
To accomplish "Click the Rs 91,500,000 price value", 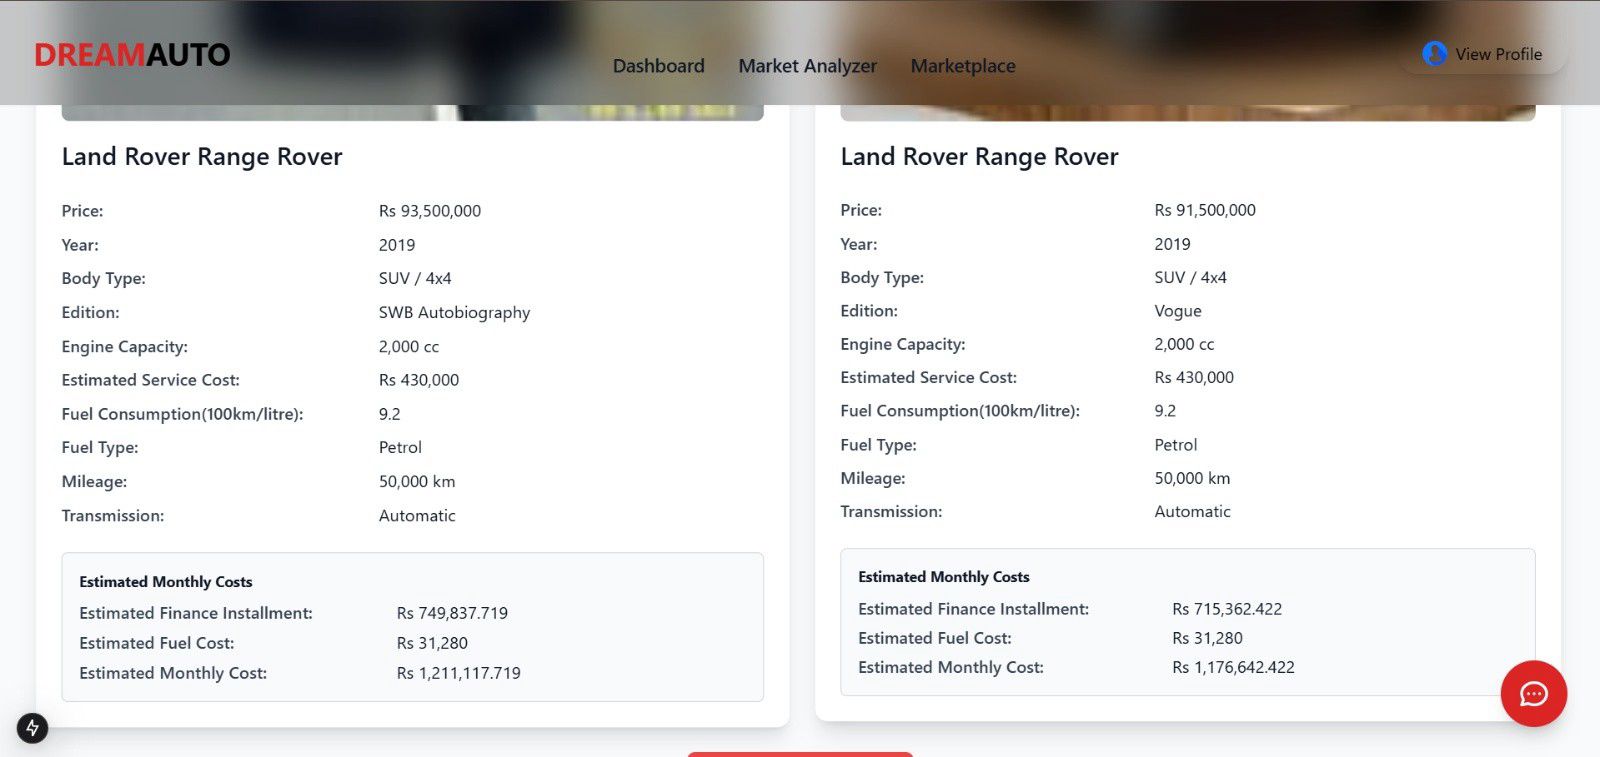I will (x=1204, y=210).
